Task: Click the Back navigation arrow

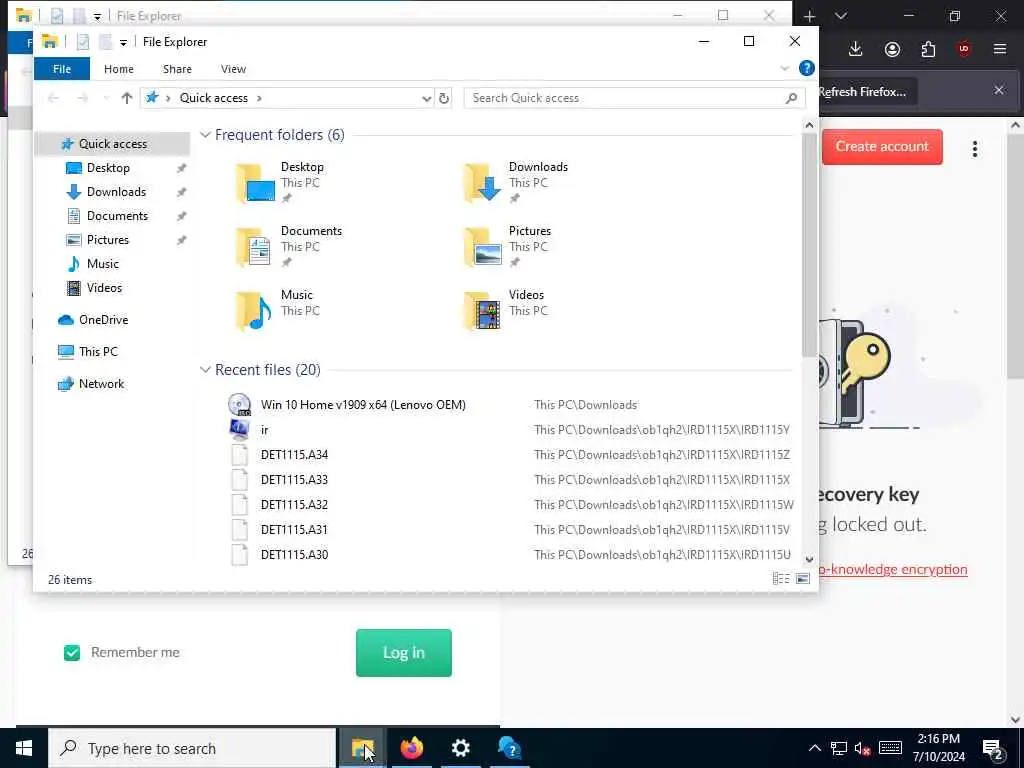Action: 54,98
